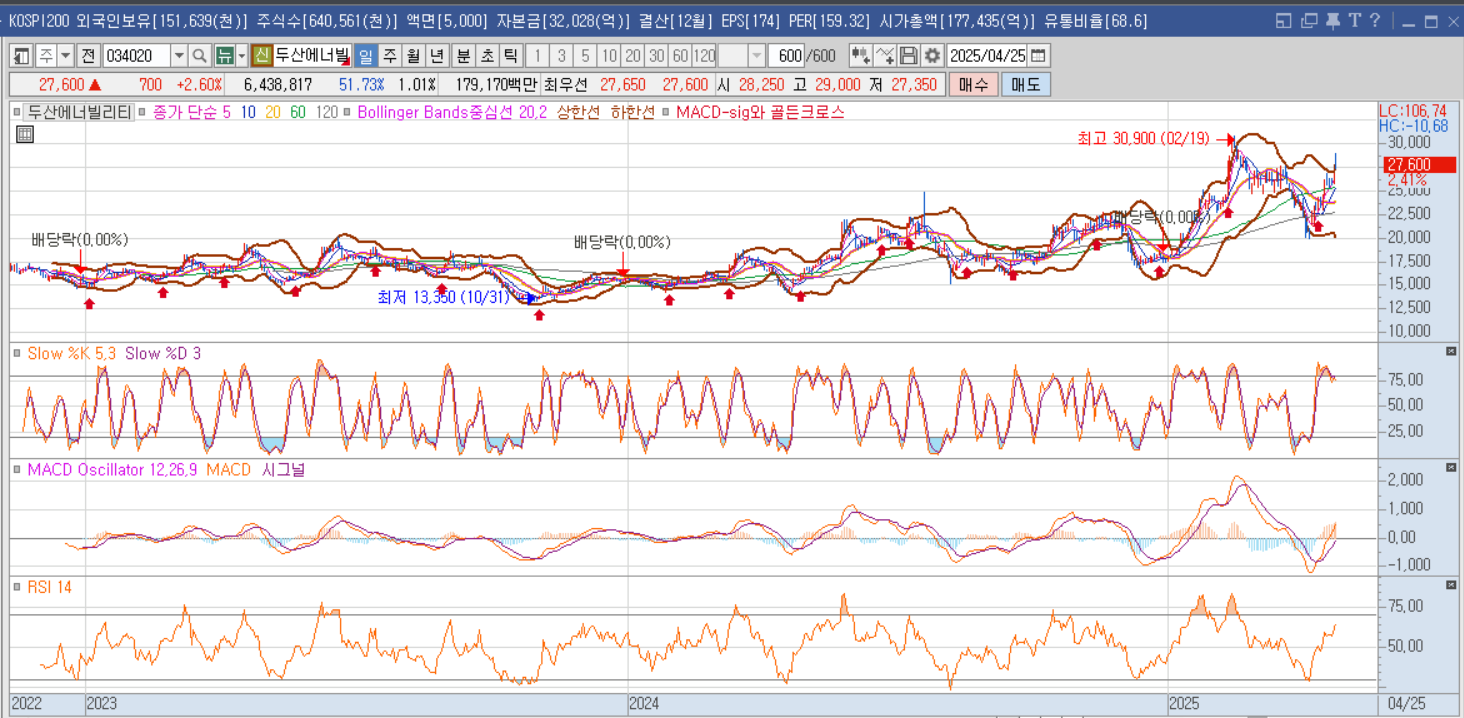Click the line chart tools icon
This screenshot has height=718, width=1464.
point(885,56)
